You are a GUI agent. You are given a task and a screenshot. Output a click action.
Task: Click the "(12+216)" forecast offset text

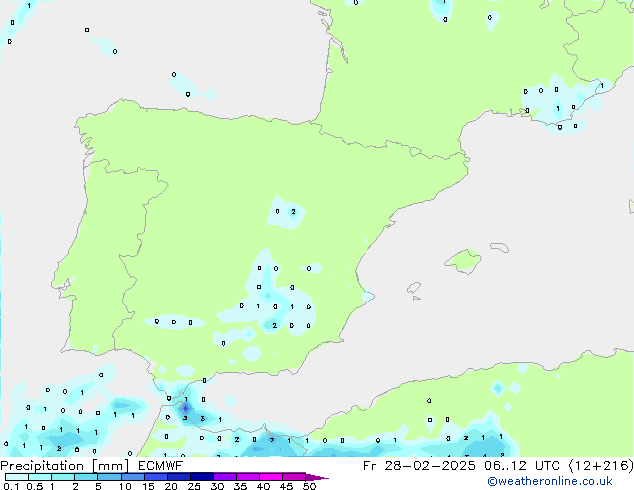tap(601, 466)
